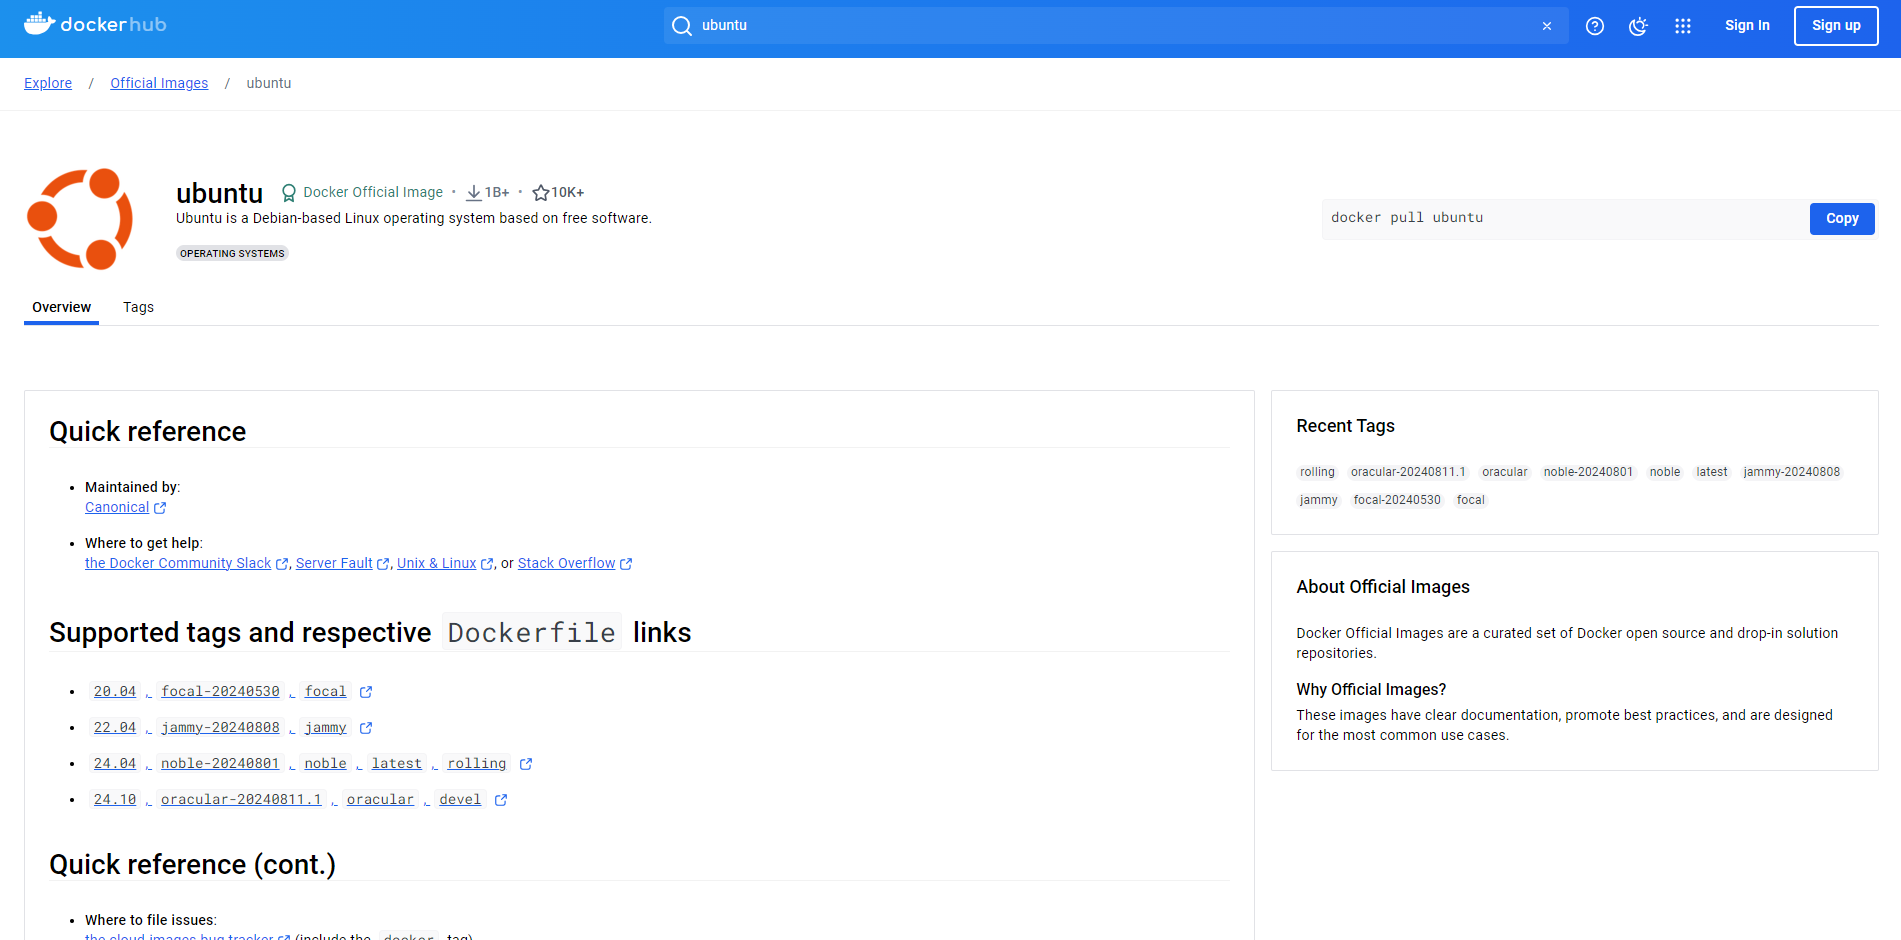Open the Stack Overflow link

click(x=567, y=564)
